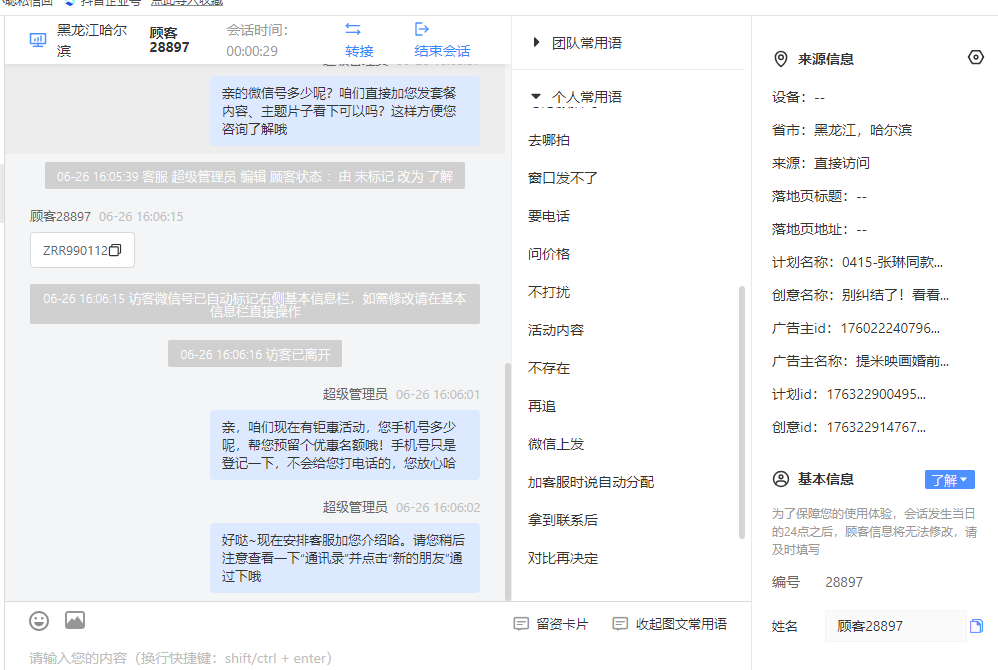Copy the customer name 顾客28897
Viewport: 998px width, 670px height.
point(976,626)
